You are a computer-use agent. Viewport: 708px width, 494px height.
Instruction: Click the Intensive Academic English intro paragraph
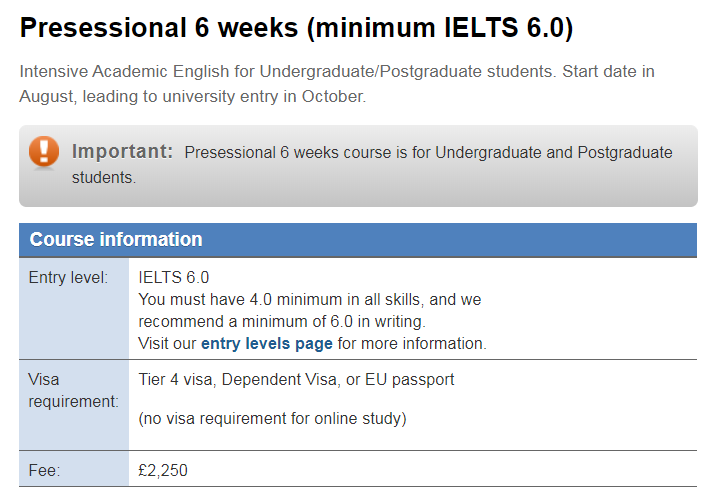click(x=337, y=84)
